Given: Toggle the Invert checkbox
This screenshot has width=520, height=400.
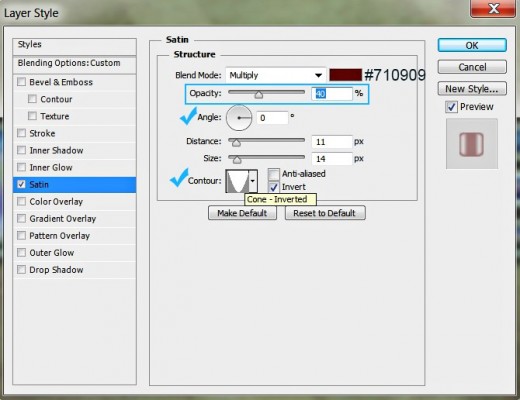Looking at the screenshot, I should (x=274, y=187).
